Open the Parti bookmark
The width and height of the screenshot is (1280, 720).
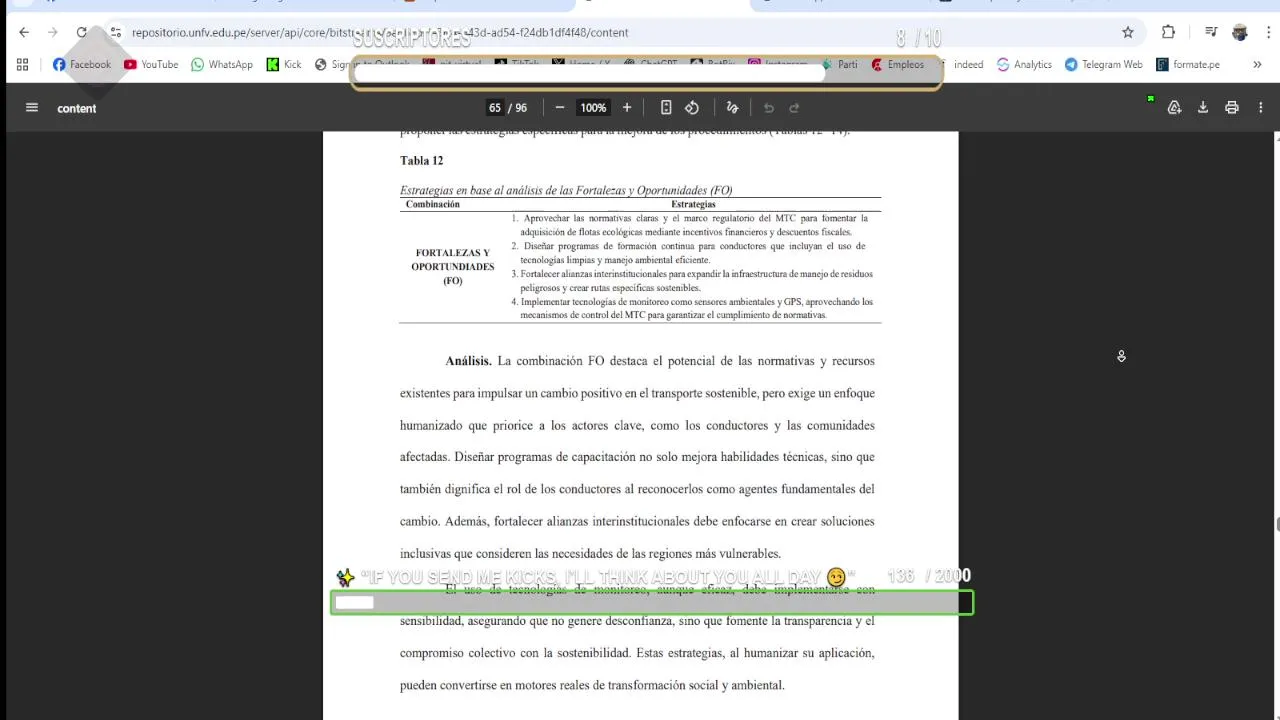coord(840,64)
